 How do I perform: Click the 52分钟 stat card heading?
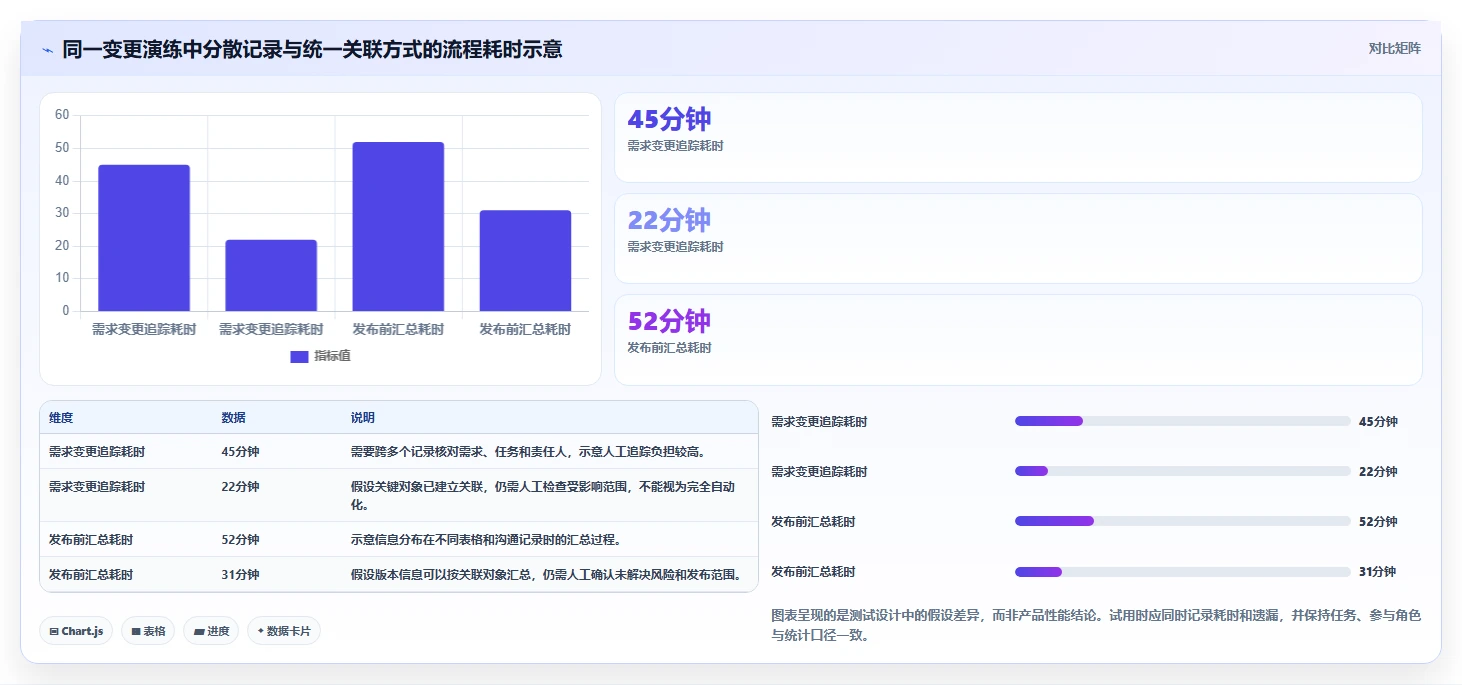tap(669, 321)
